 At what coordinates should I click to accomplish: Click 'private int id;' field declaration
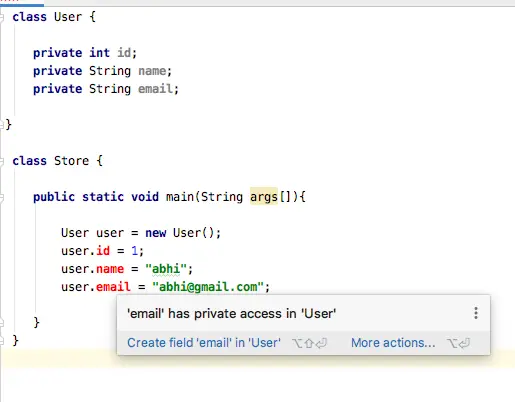pyautogui.click(x=85, y=53)
